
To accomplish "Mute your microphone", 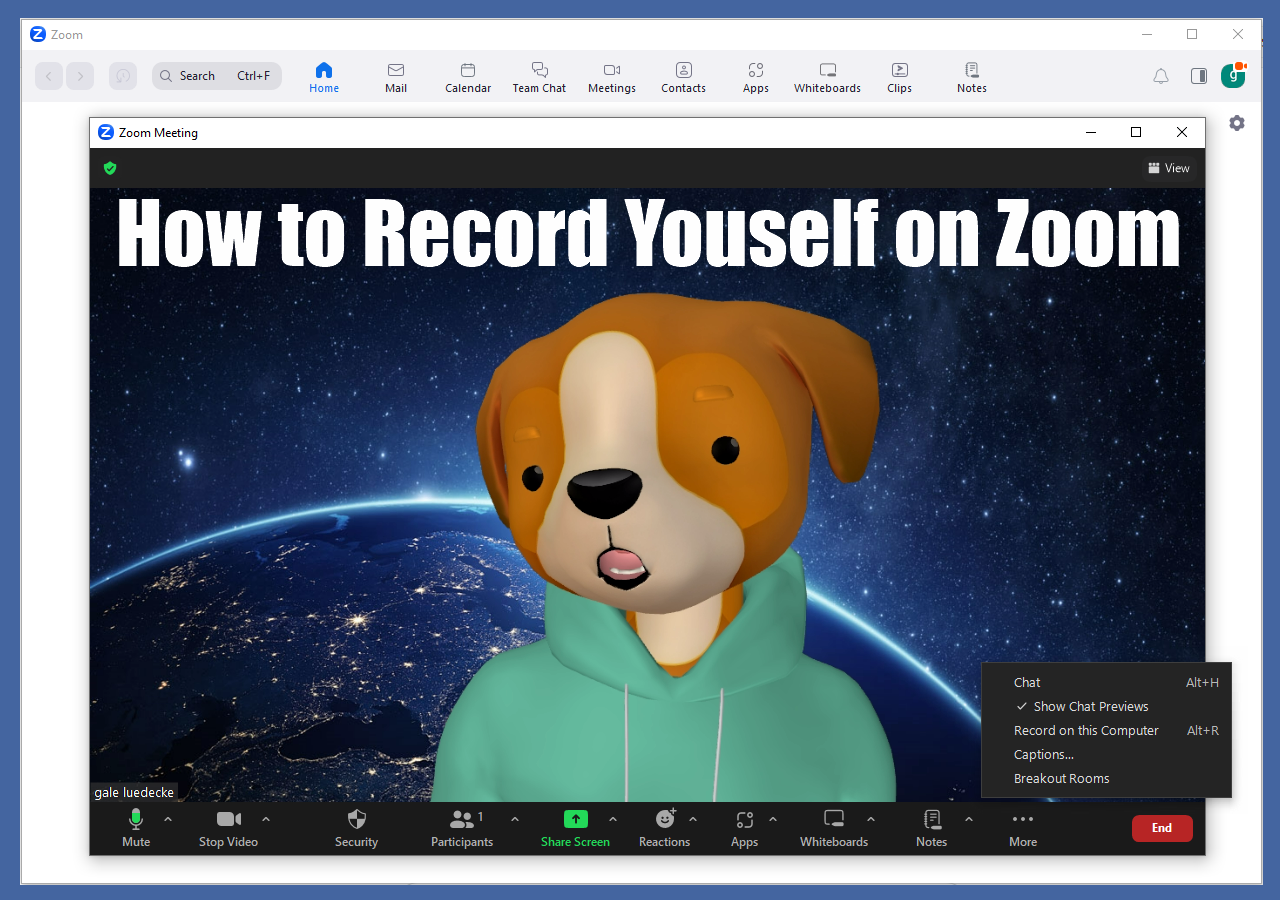I will pos(136,828).
